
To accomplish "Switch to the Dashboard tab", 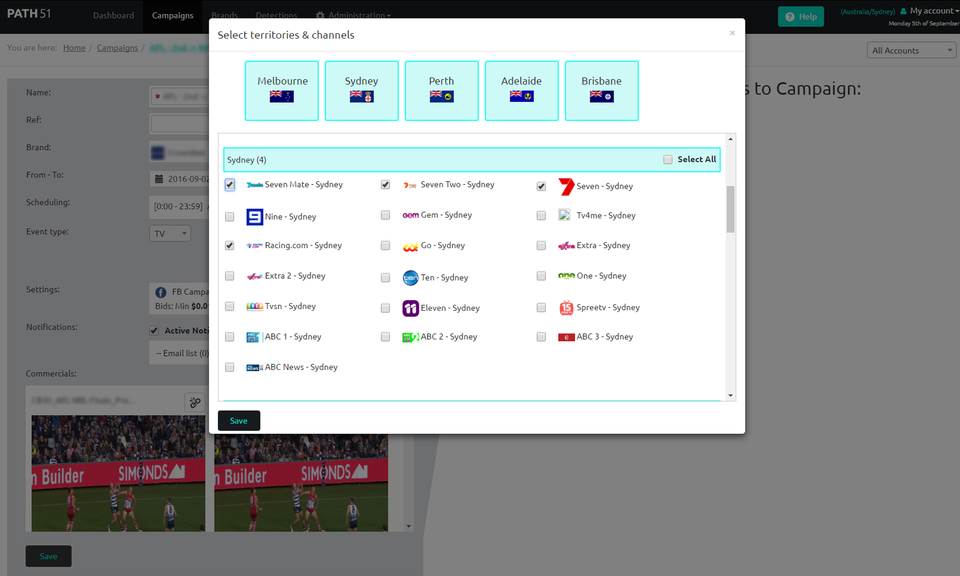I will pos(113,15).
